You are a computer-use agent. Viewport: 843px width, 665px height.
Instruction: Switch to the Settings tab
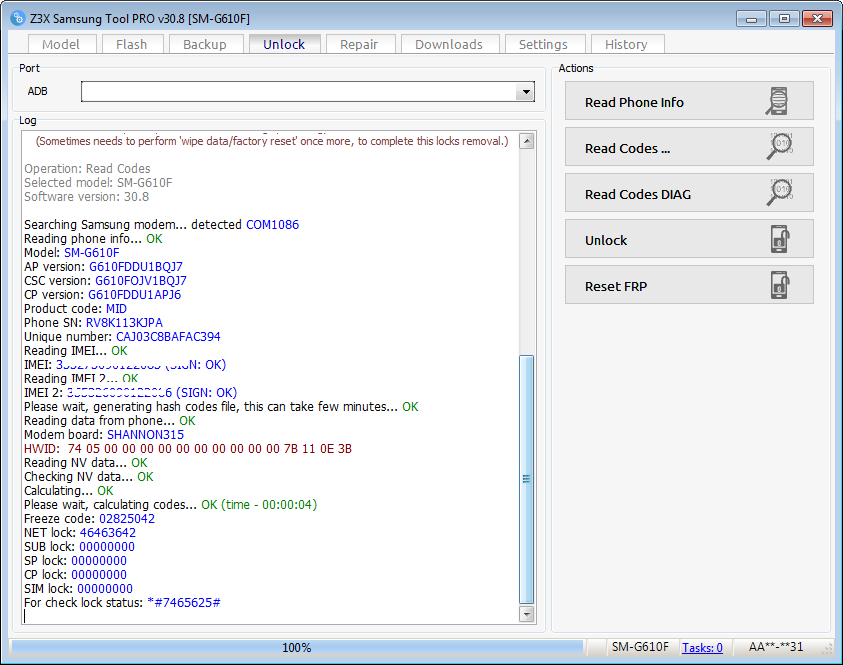(544, 44)
